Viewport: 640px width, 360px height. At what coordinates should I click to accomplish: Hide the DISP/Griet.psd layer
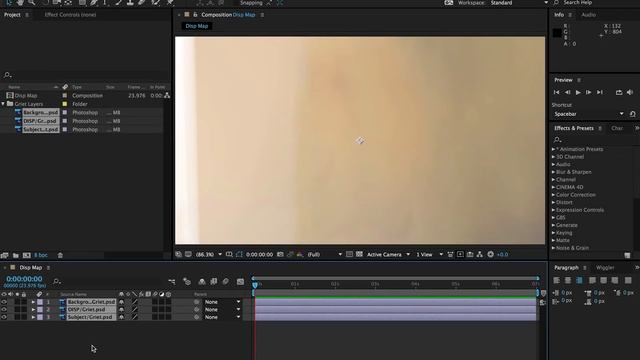point(4,309)
